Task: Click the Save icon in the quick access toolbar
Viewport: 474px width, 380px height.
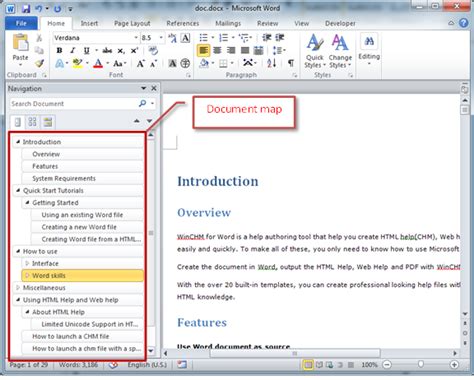Action: click(x=26, y=9)
